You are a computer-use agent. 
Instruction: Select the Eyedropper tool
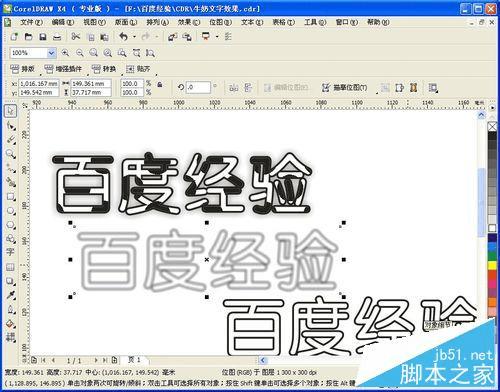(x=11, y=295)
